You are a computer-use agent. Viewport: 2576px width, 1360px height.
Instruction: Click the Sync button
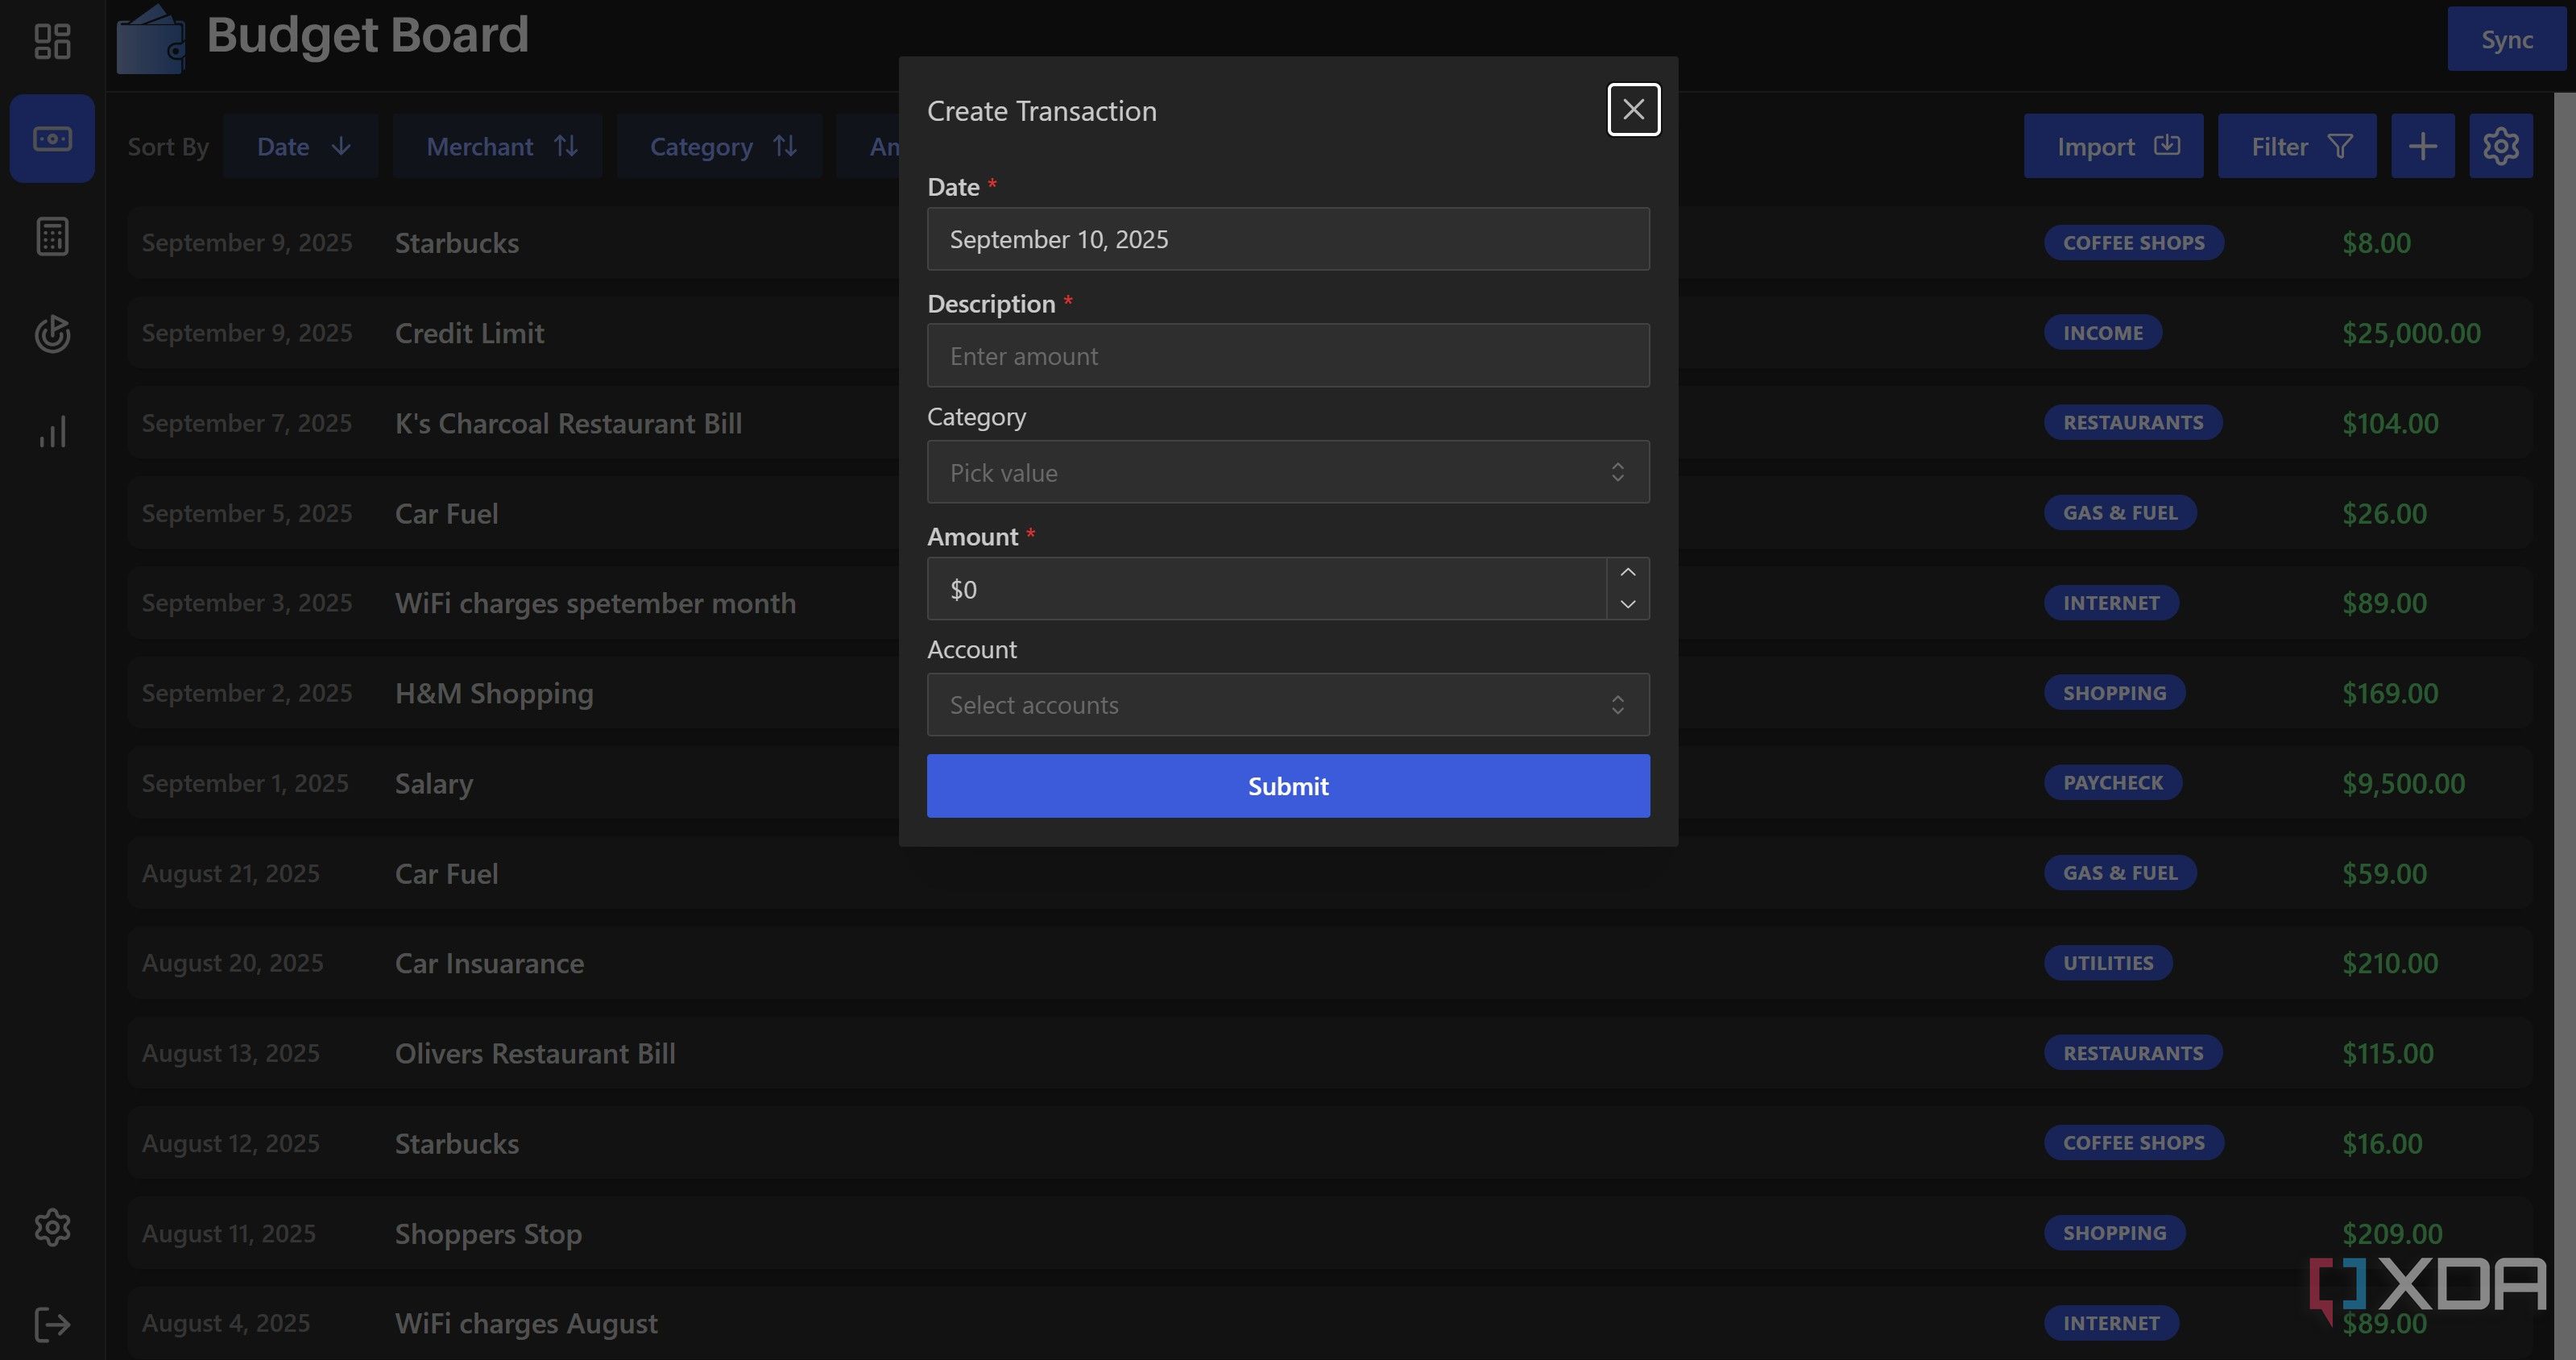(2506, 39)
